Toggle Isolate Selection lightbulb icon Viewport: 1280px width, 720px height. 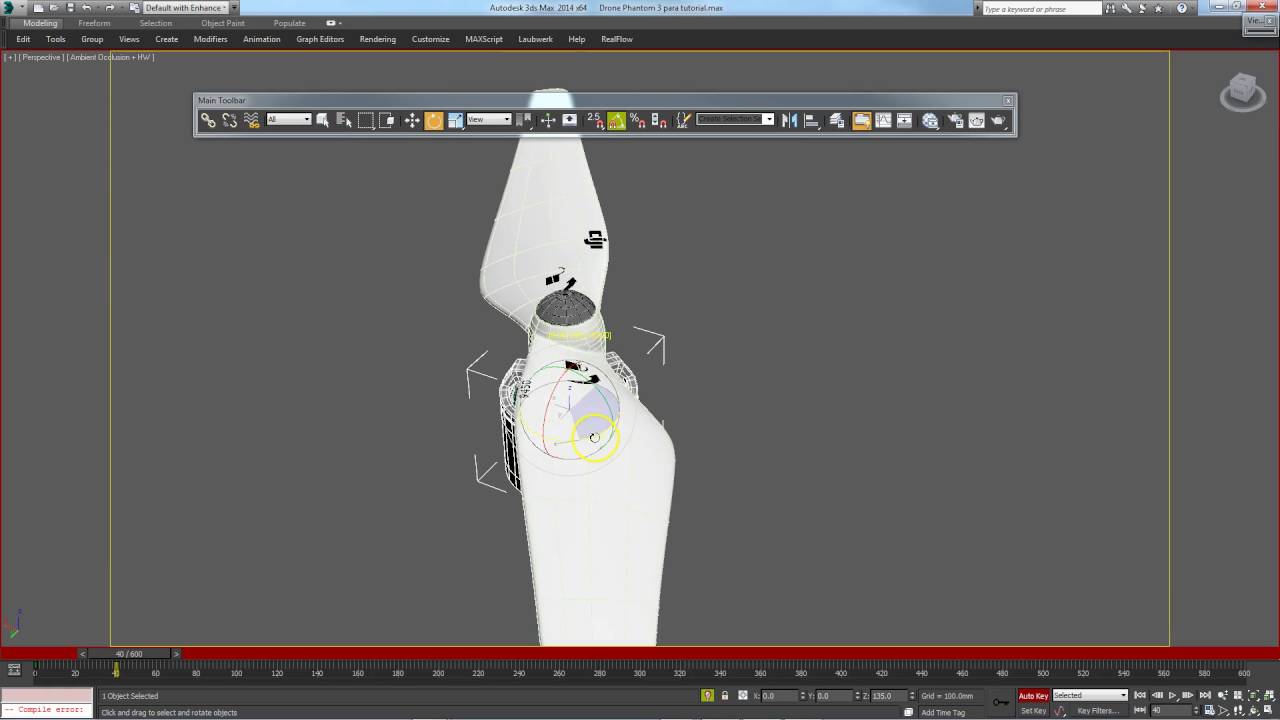coord(707,695)
